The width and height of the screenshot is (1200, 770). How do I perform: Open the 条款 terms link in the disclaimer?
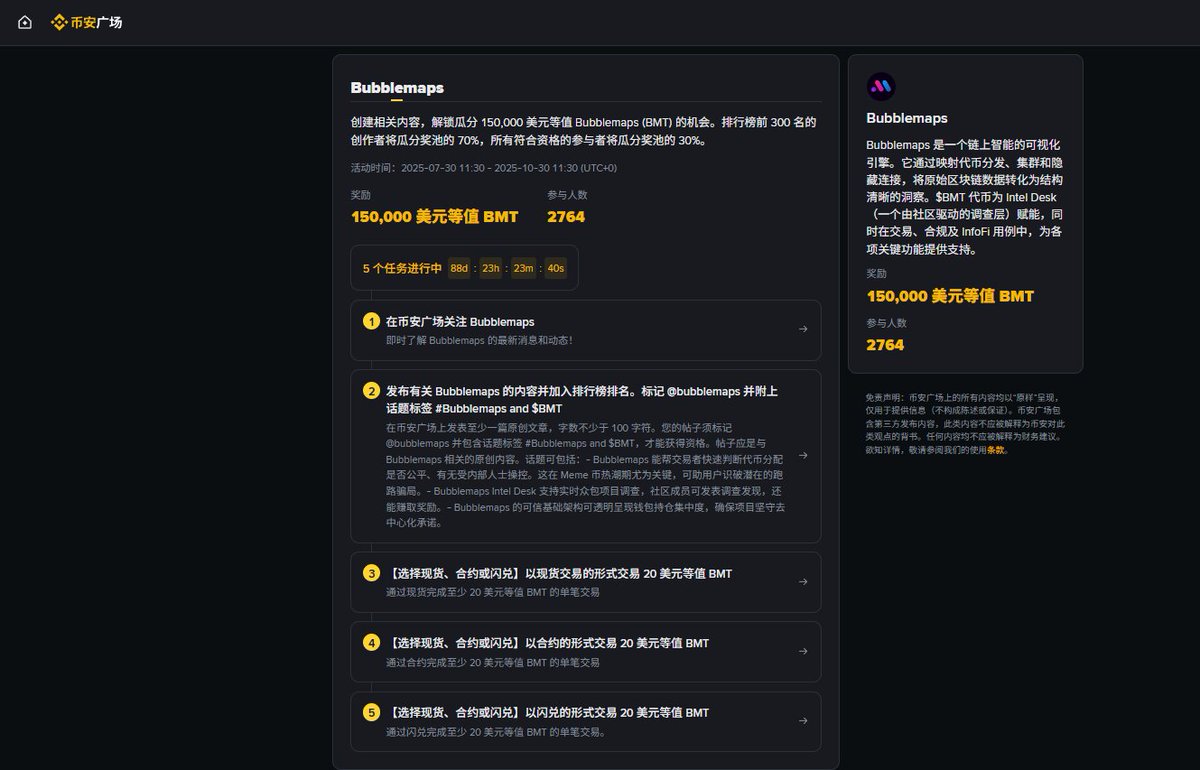996,450
